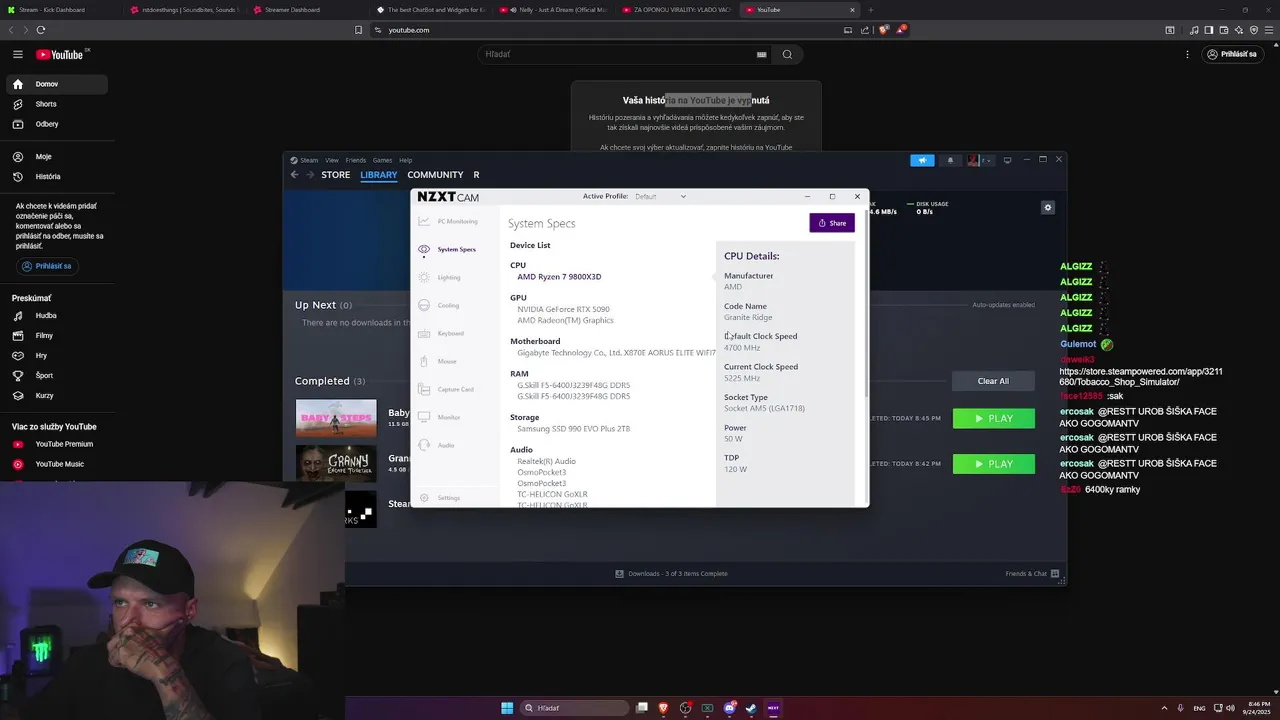Open YouTube hamburger menu
The height and width of the screenshot is (720, 1280).
(x=18, y=54)
